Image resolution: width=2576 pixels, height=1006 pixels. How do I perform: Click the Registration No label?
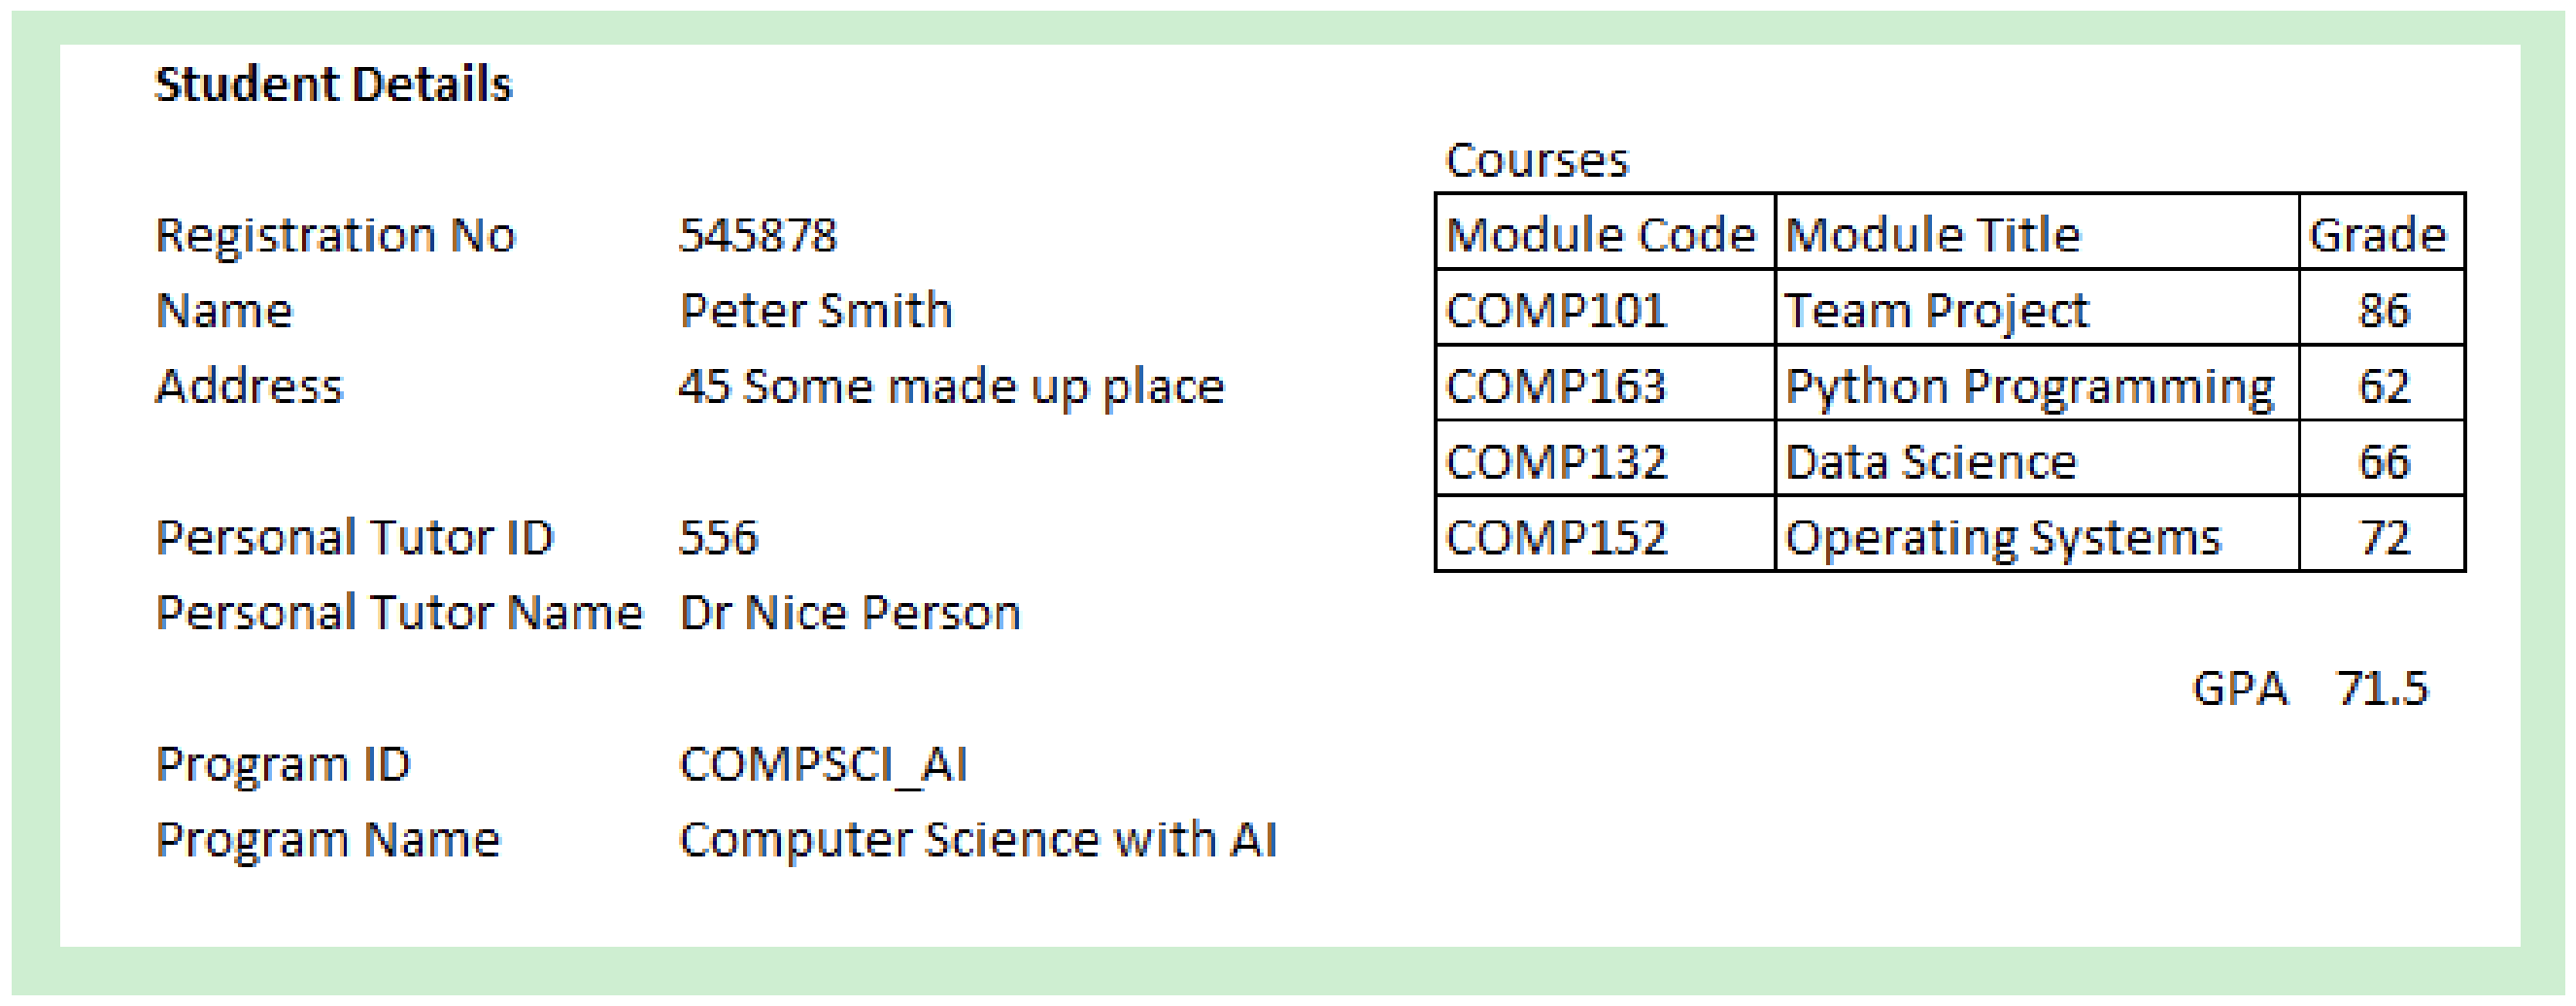pos(335,236)
